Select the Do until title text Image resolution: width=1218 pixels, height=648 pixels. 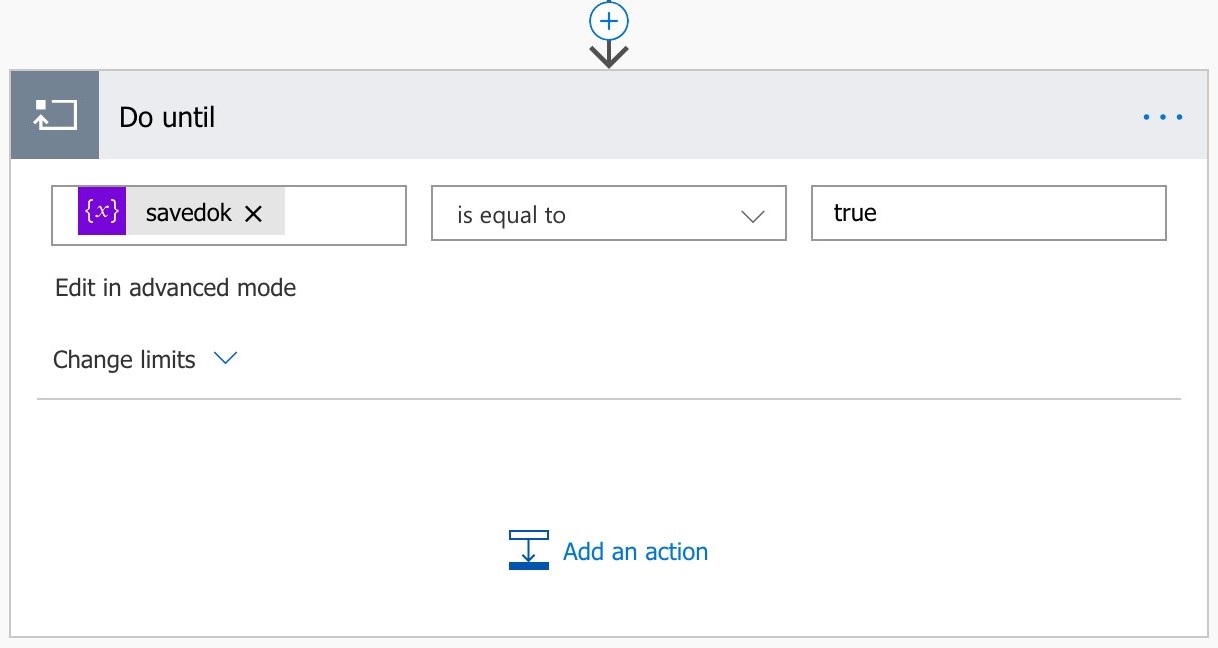point(167,117)
